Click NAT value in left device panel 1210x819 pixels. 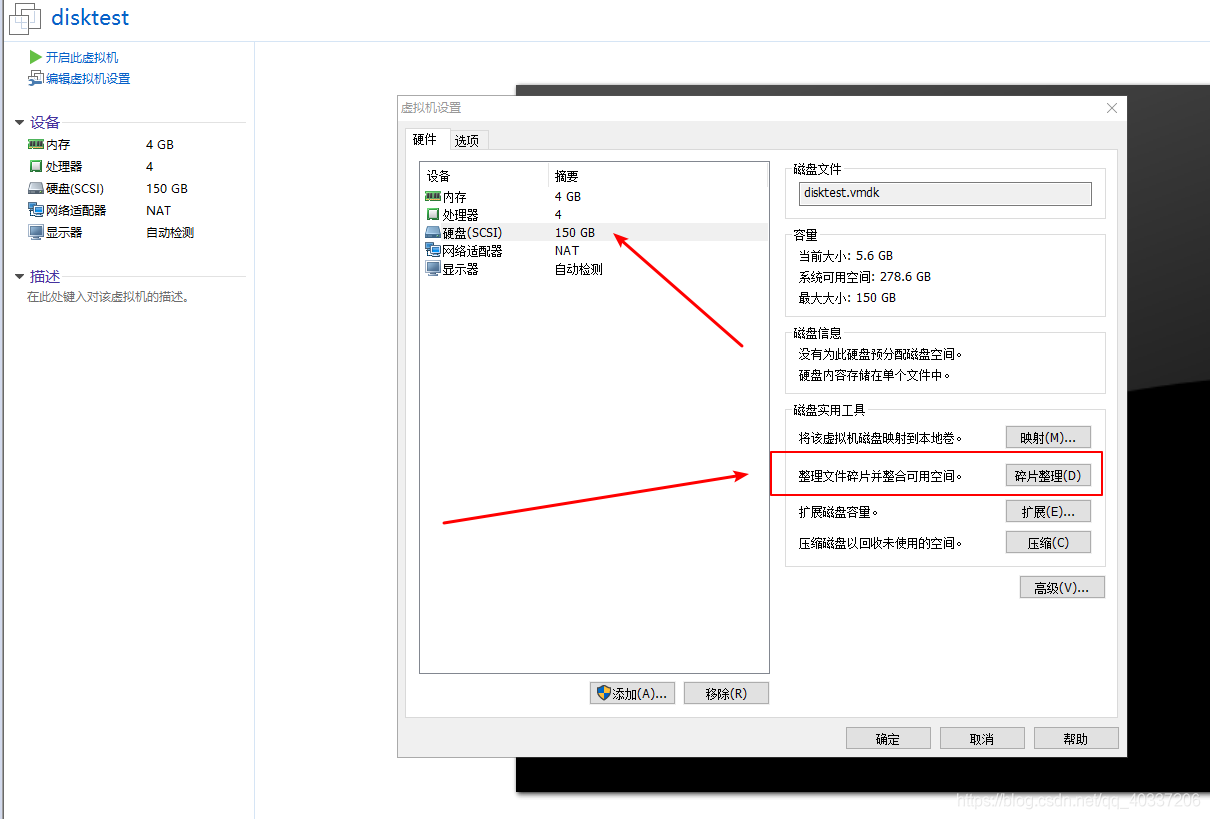[x=158, y=211]
